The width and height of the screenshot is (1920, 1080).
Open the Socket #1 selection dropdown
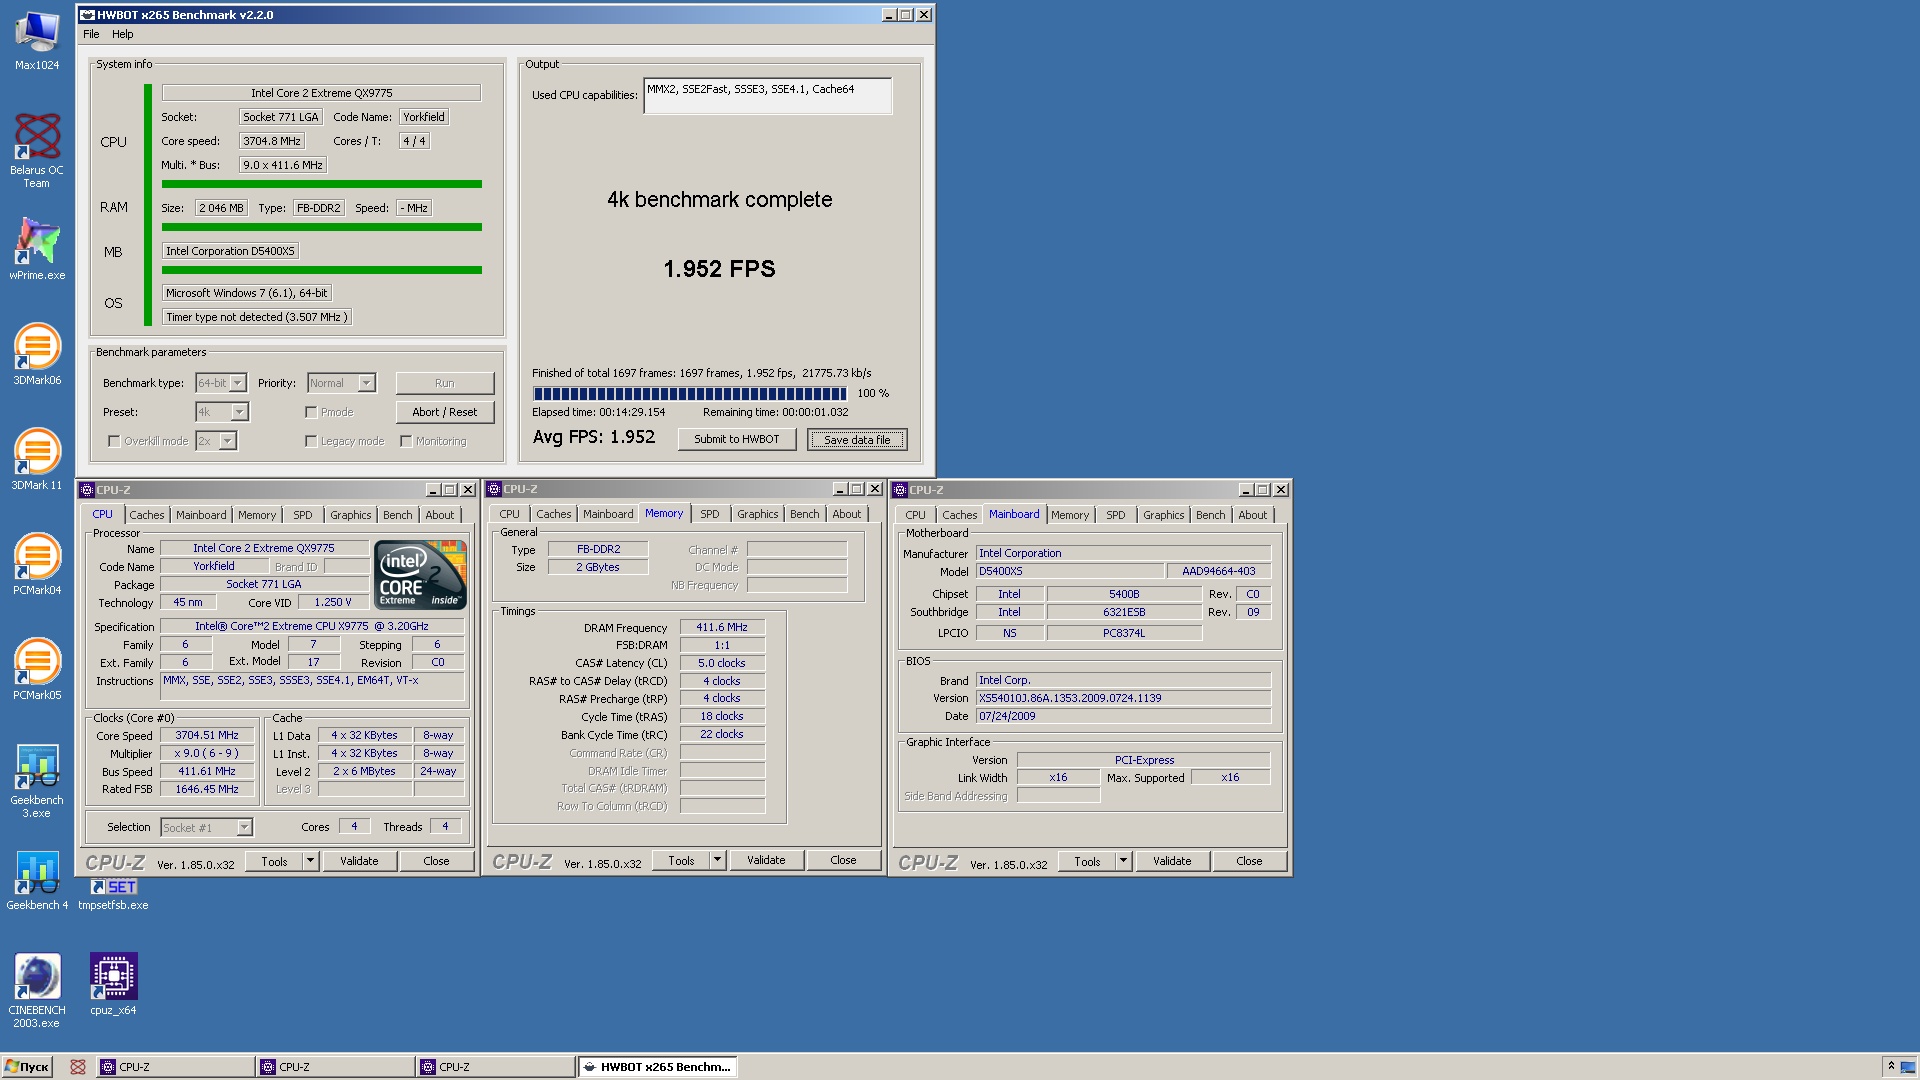click(x=207, y=827)
